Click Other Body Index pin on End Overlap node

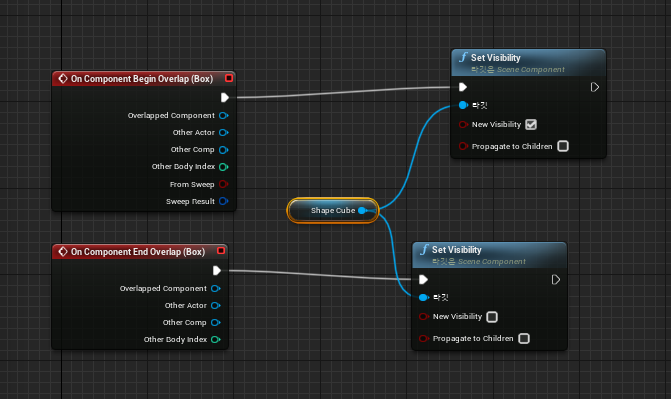point(216,339)
